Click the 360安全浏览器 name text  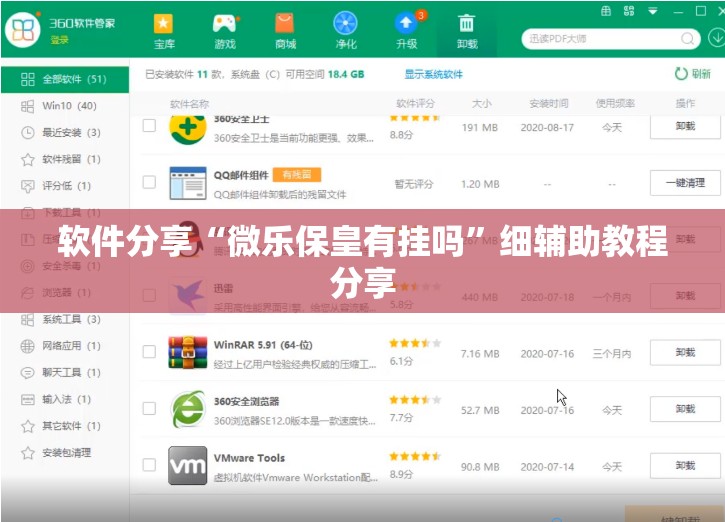click(x=246, y=401)
